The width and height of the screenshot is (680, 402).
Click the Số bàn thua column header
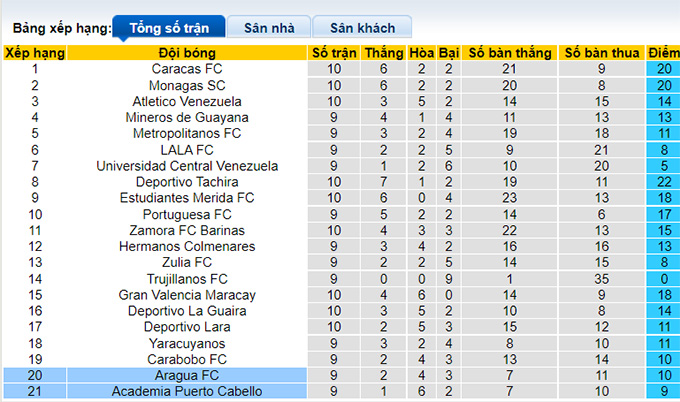pos(602,53)
